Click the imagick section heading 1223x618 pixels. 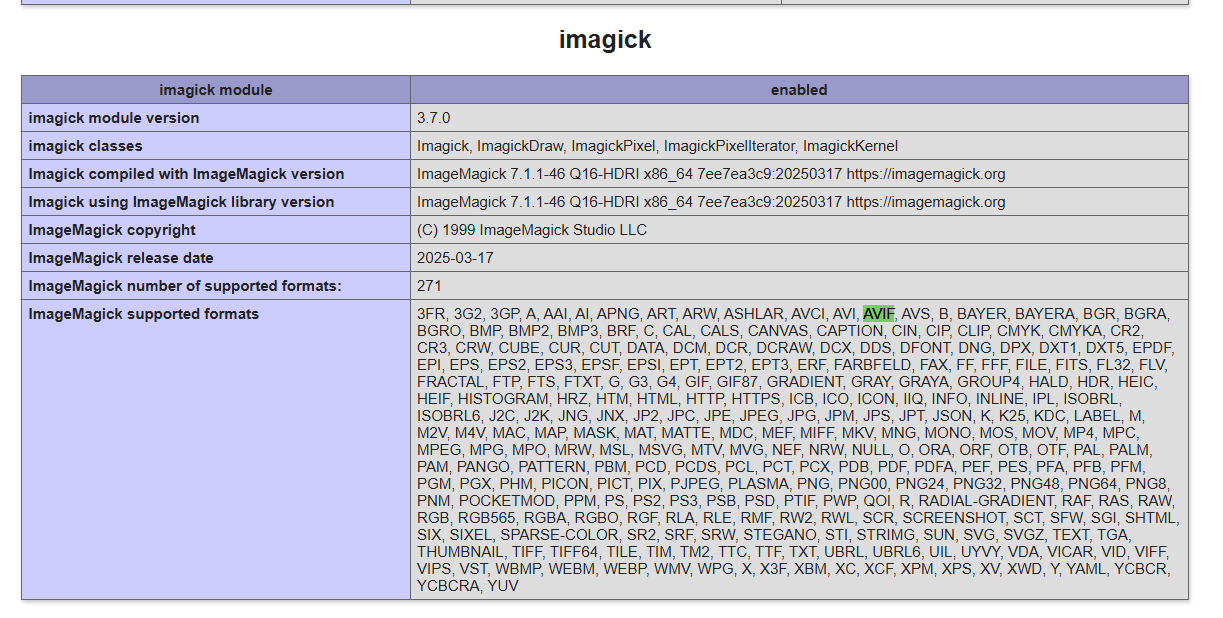(x=605, y=40)
